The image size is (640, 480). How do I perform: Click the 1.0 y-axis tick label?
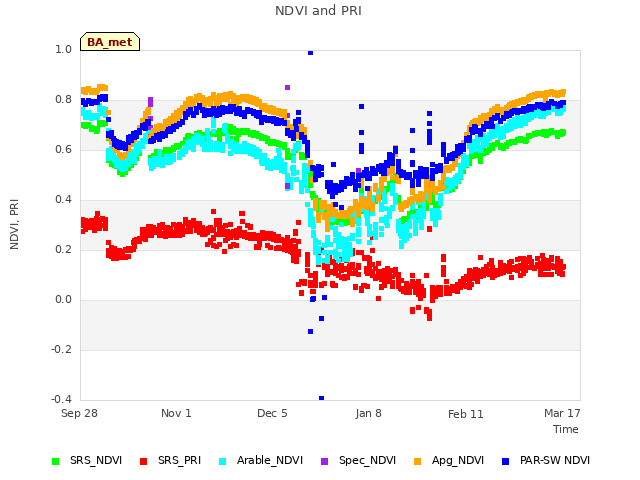[63, 49]
